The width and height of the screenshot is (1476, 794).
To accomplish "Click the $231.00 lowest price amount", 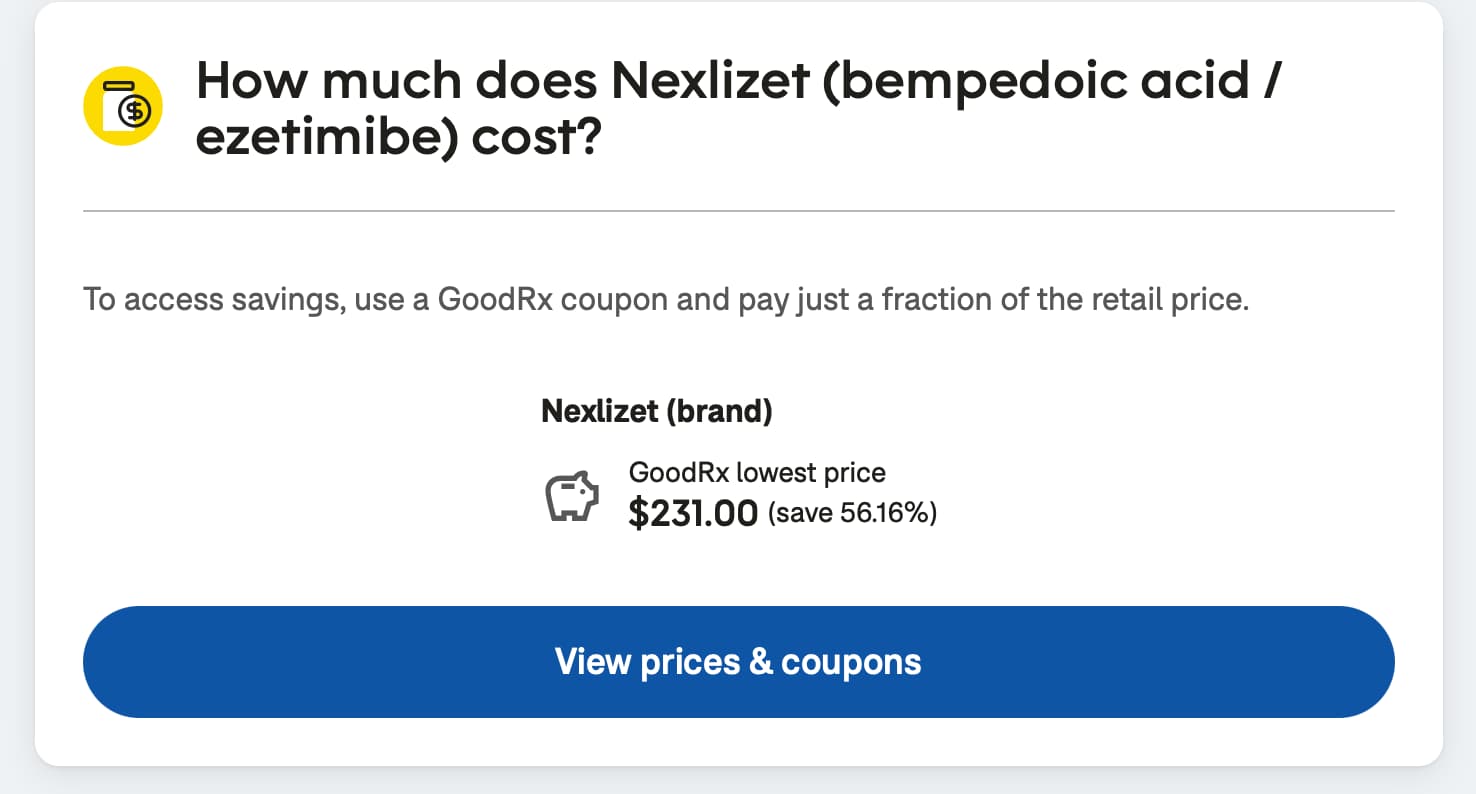I will 693,513.
